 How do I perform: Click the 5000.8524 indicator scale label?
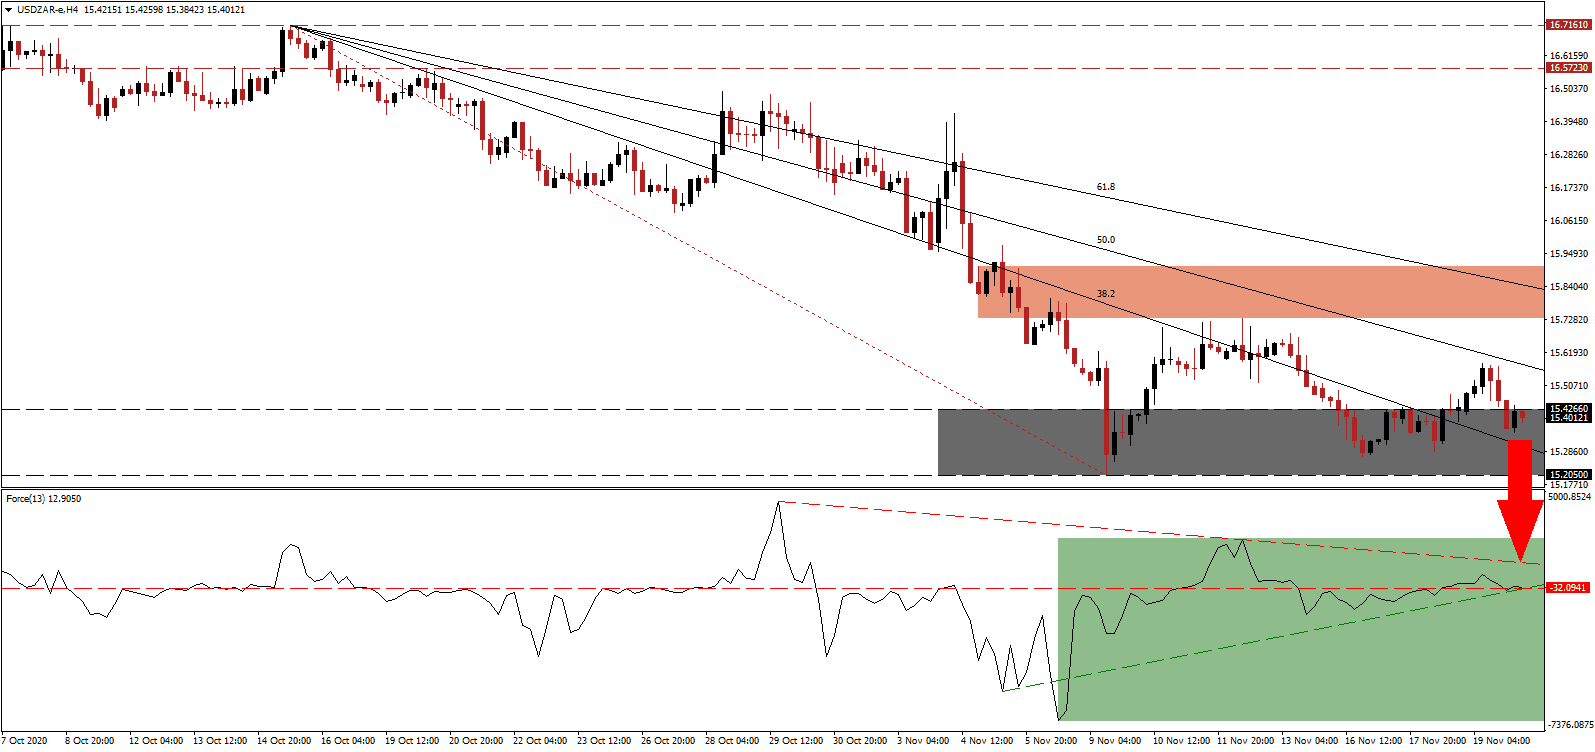[x=1568, y=497]
